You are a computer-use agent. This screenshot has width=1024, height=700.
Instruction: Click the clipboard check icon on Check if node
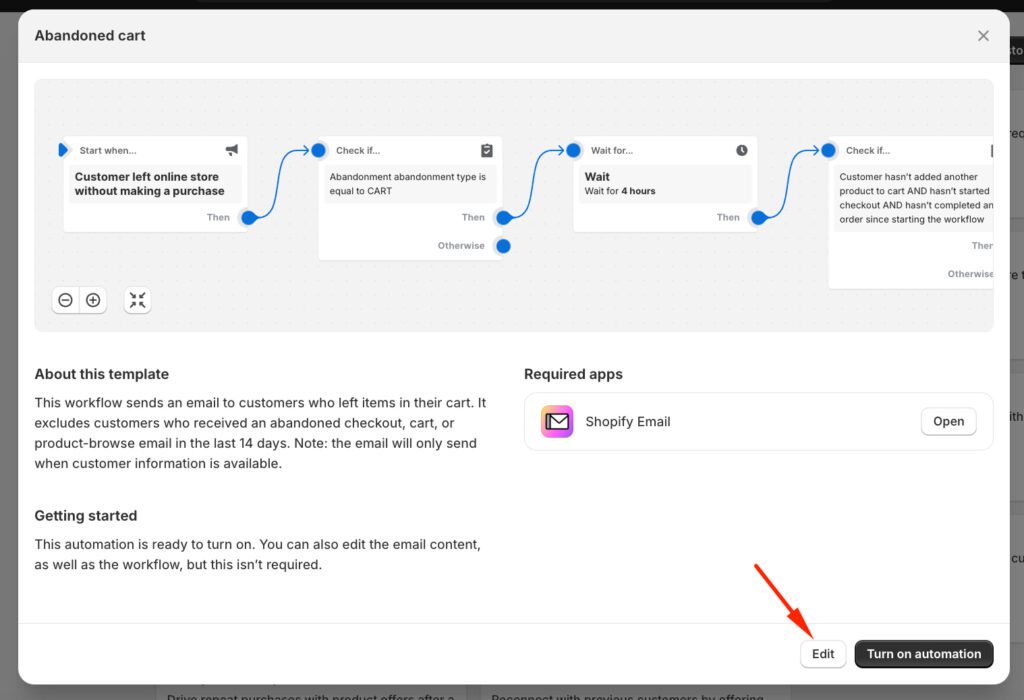pos(487,150)
